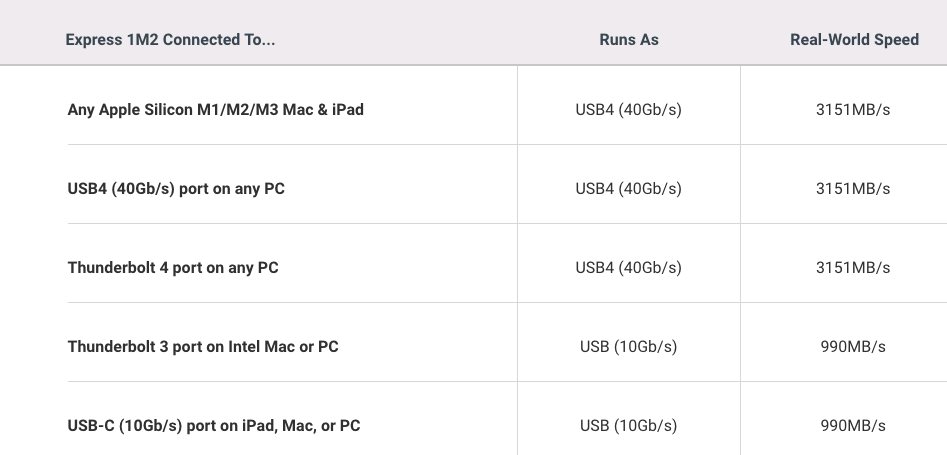The width and height of the screenshot is (947, 455).
Task: Click the 3151MB/s speed in the Apple Silicon row
Action: [x=853, y=110]
